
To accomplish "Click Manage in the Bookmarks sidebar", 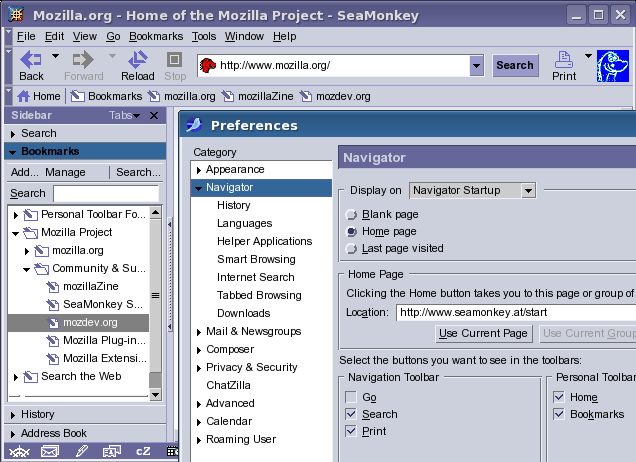I will 65,172.
